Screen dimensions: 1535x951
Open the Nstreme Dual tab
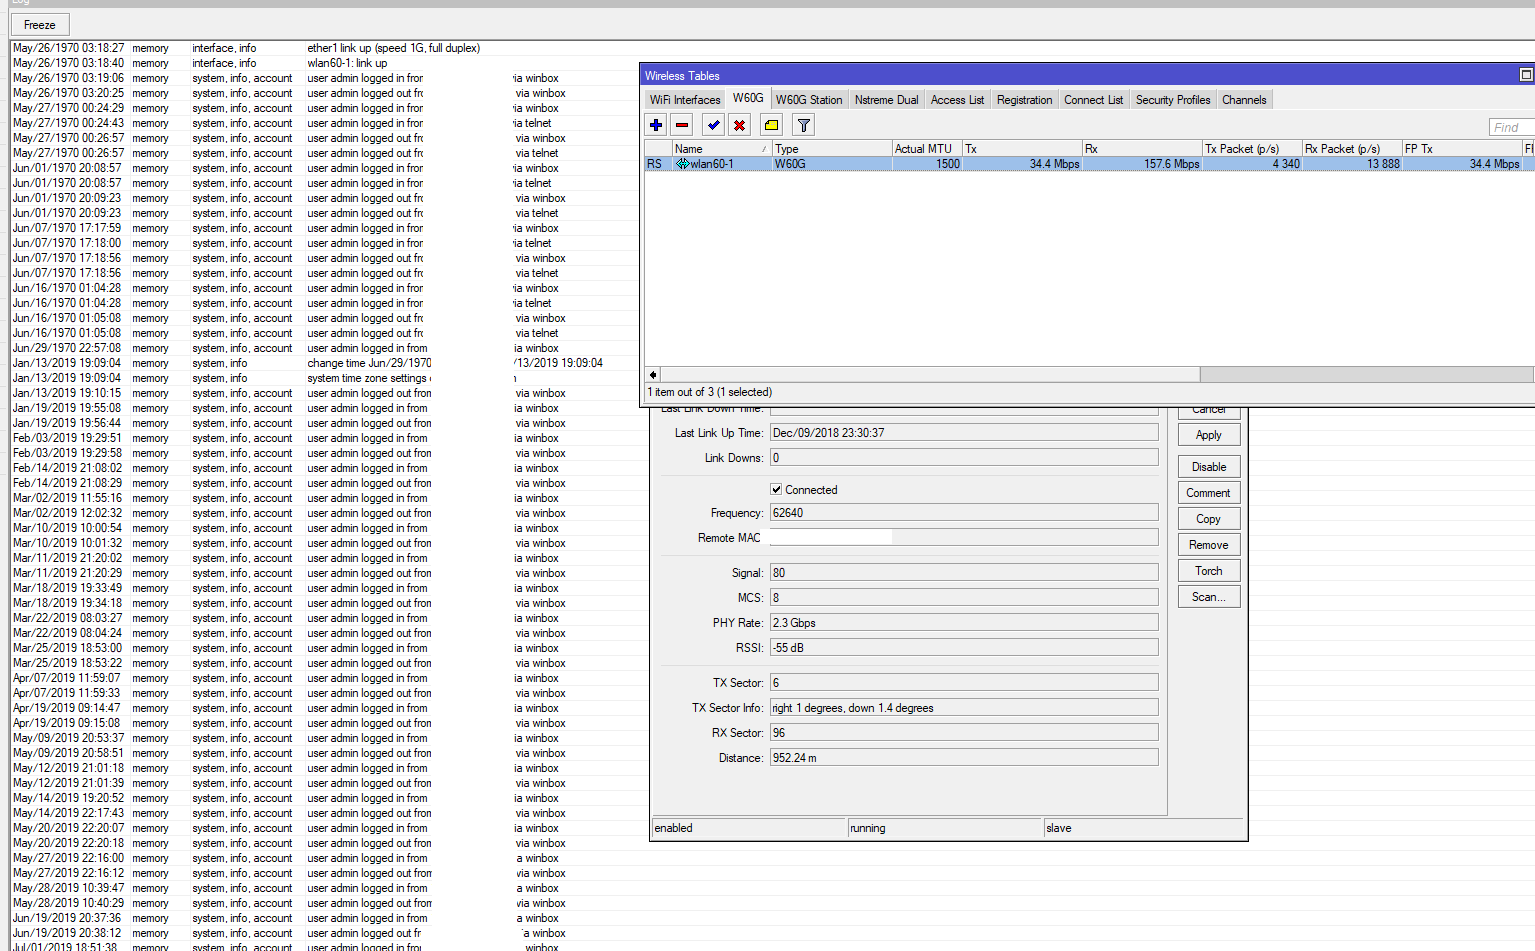pos(886,100)
